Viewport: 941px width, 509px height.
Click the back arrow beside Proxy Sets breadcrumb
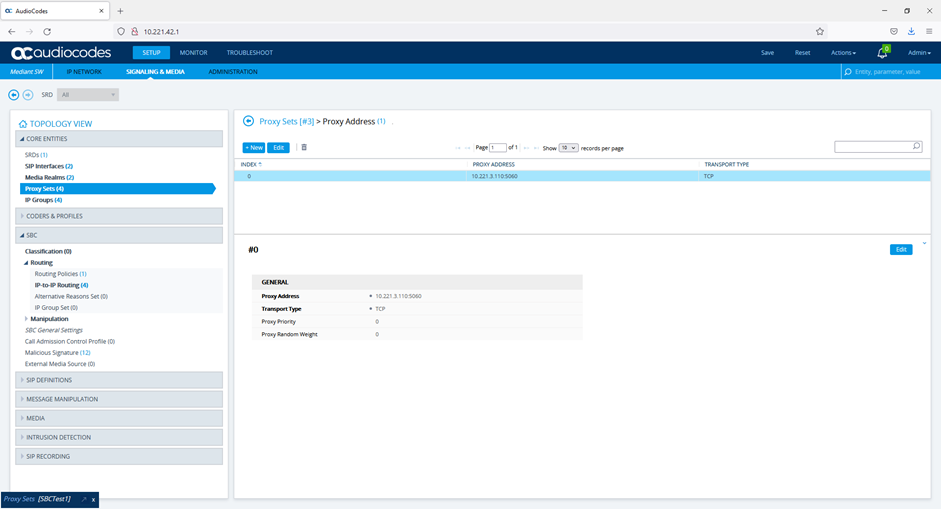(x=248, y=121)
